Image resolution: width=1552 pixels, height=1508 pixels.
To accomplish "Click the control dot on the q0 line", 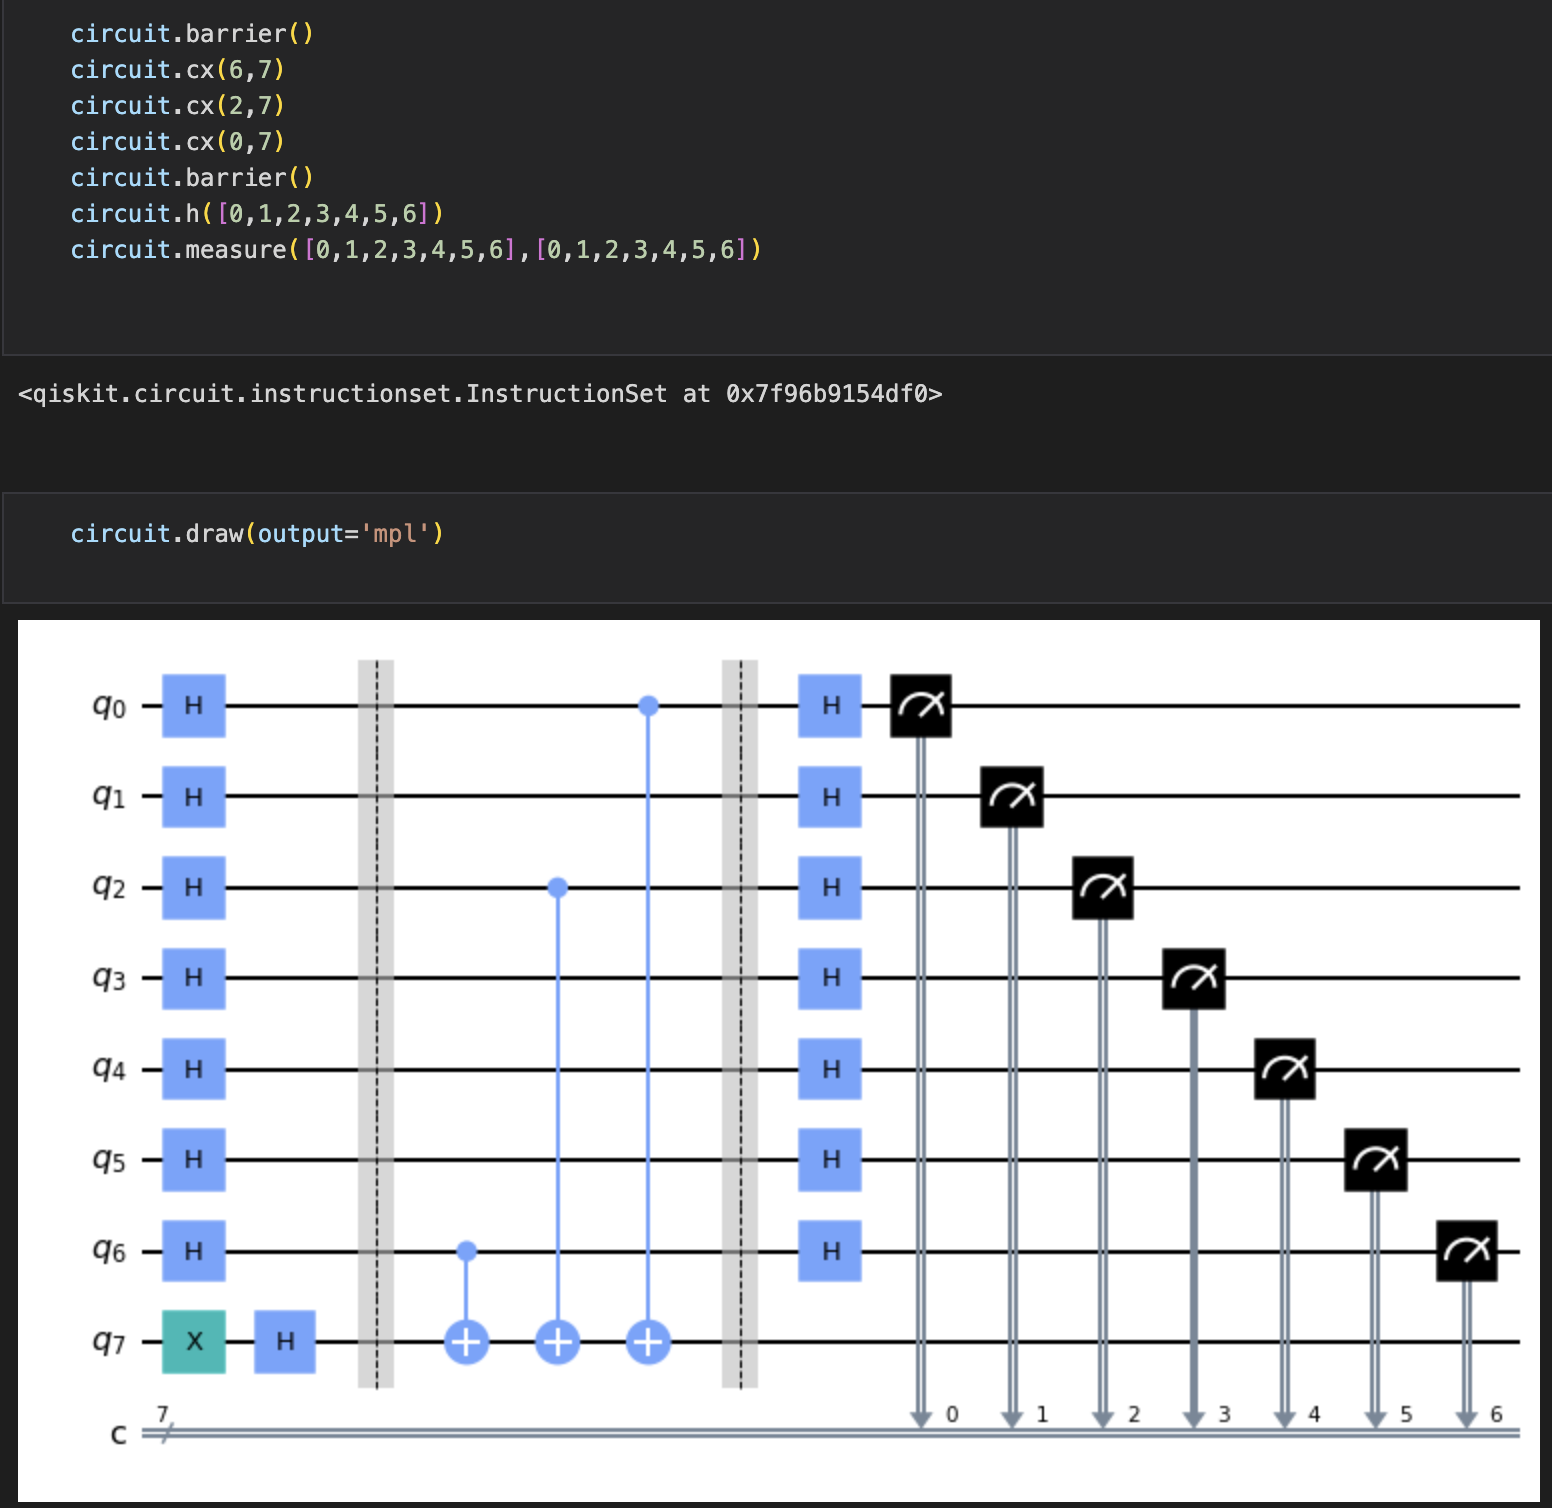I will [x=648, y=706].
